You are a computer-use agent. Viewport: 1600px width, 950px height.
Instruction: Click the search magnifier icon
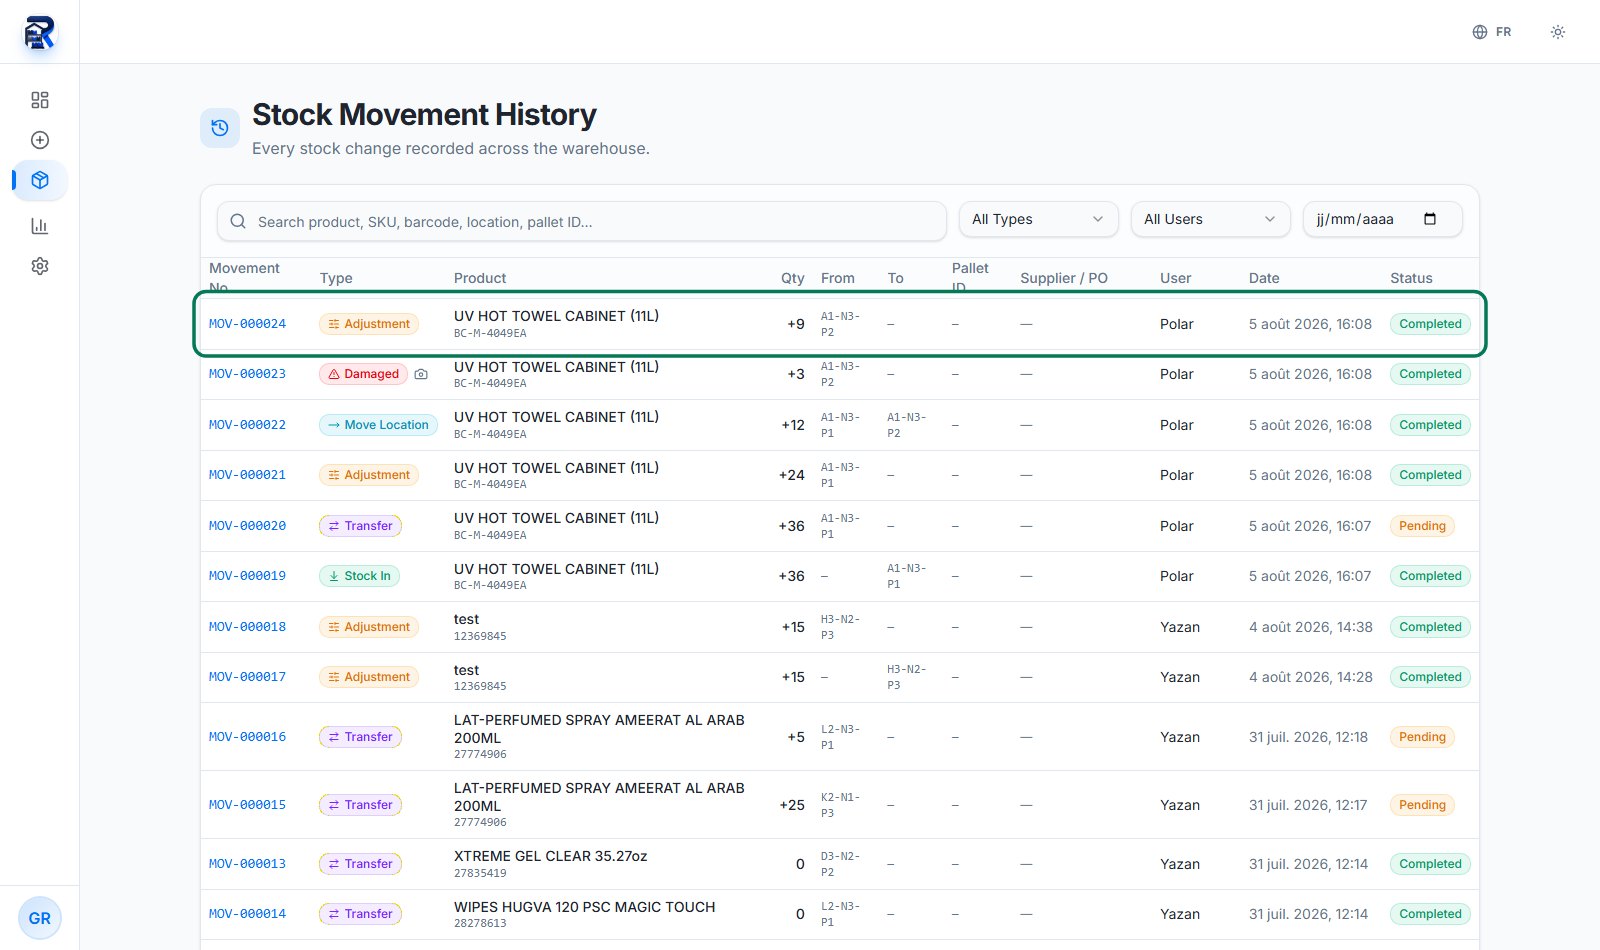(x=238, y=221)
